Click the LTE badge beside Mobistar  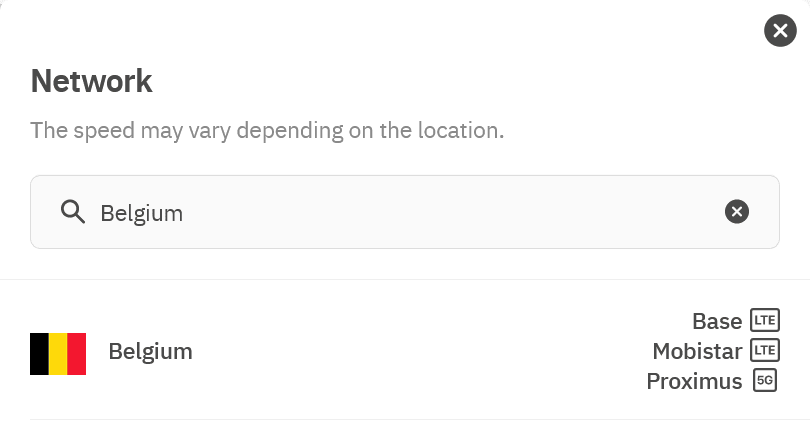pos(764,351)
